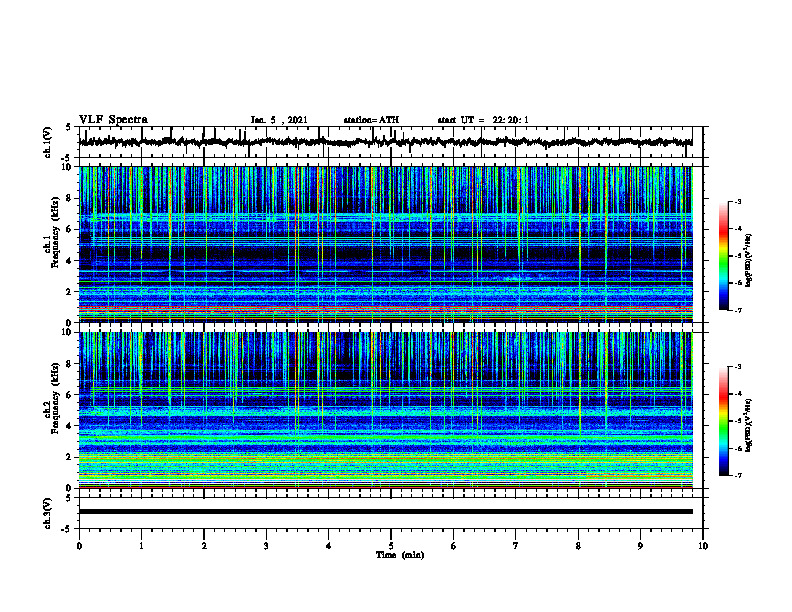Screen dimensions: 792x612
Task: Click inside the ch.1 spectrogram plot
Action: coord(386,244)
